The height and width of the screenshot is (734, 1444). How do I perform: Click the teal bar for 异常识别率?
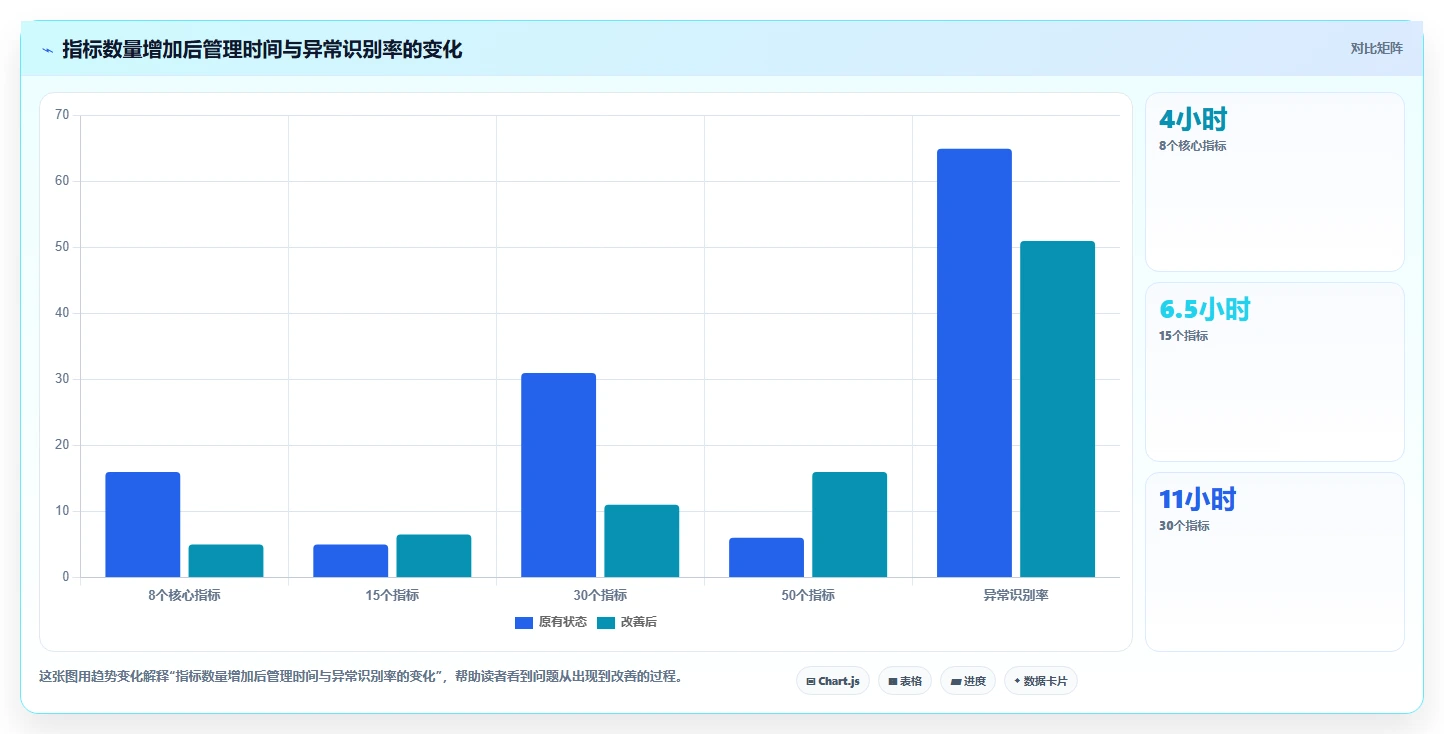1058,409
